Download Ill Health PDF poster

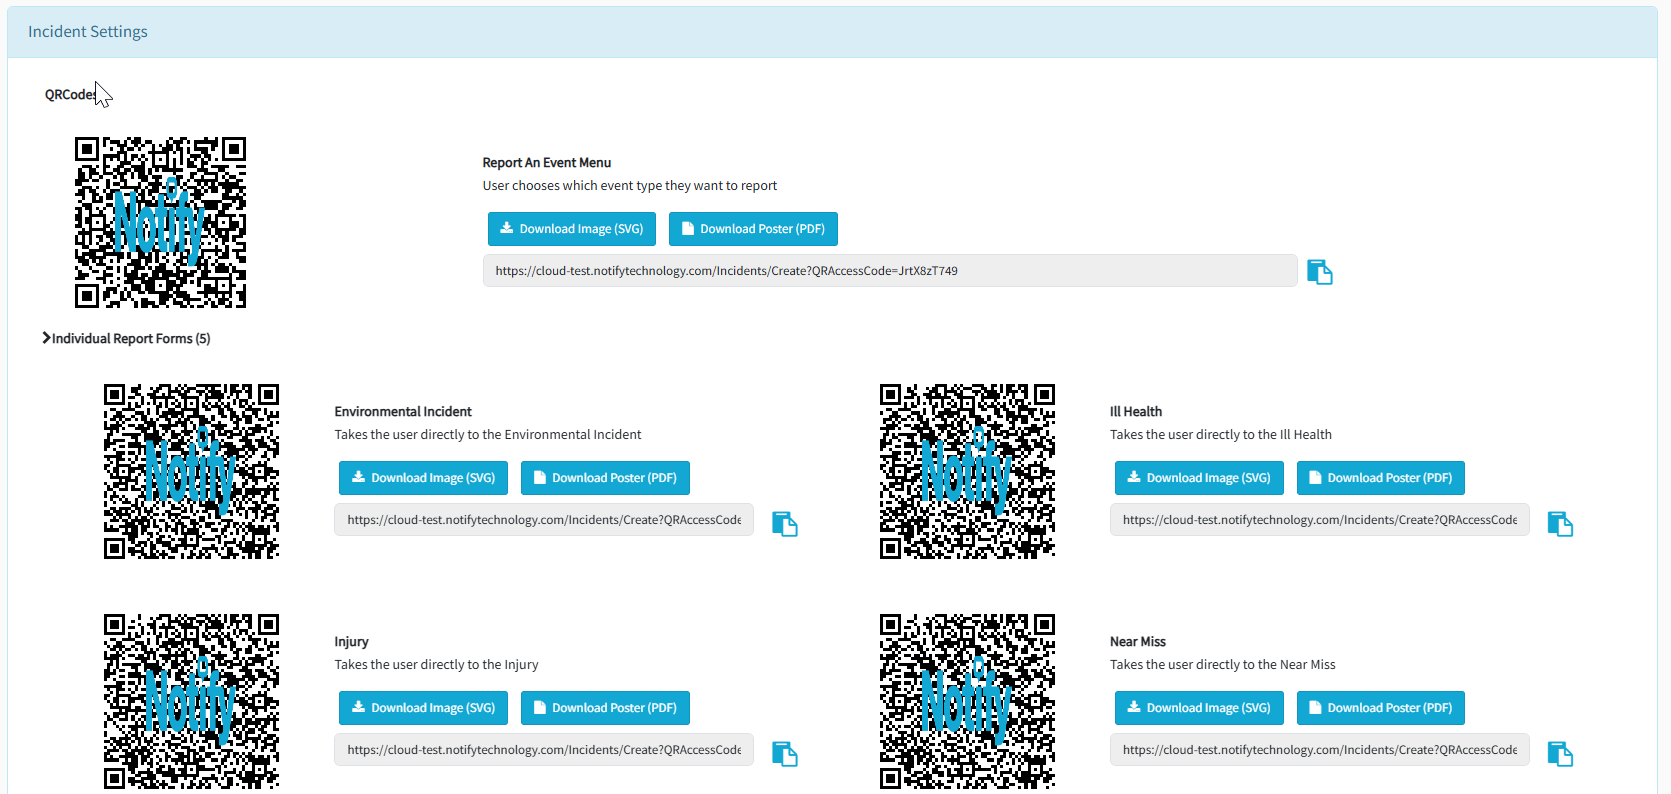tap(1380, 478)
